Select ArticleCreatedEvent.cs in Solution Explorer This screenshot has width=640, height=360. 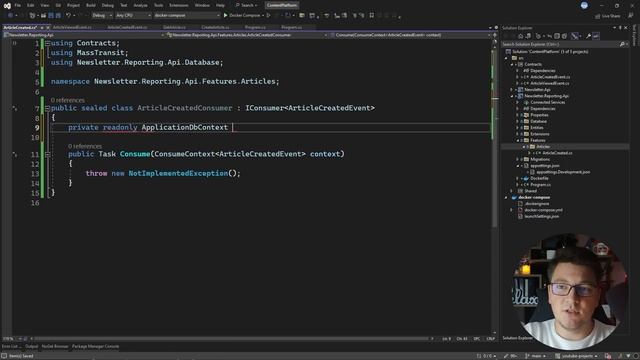point(549,77)
